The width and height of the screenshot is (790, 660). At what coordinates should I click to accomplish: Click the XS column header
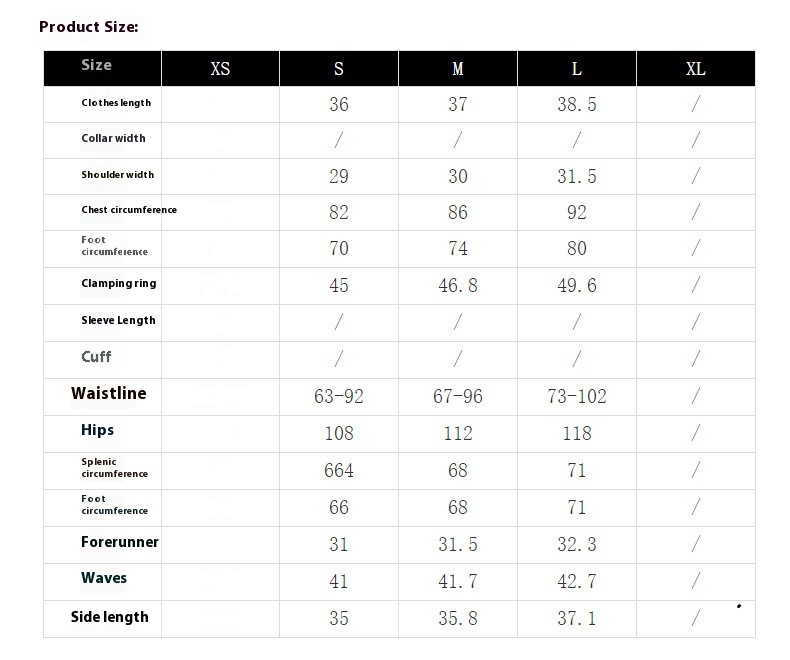click(x=220, y=69)
